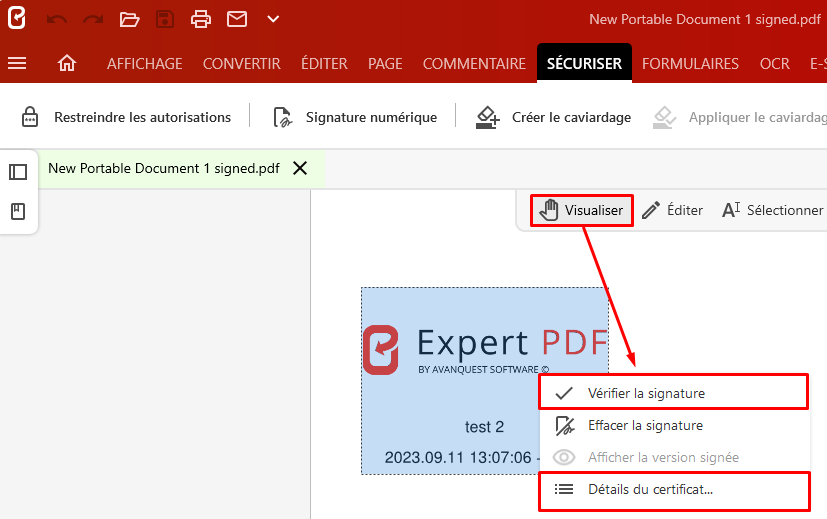Undo the last action

pyautogui.click(x=56, y=20)
